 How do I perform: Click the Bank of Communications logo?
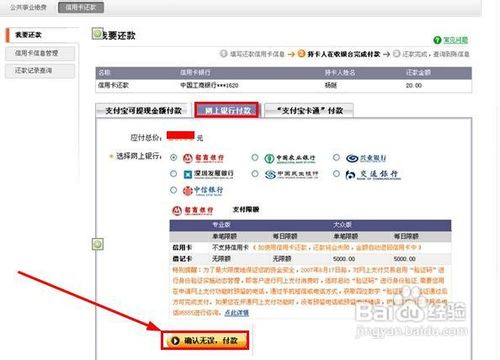click(x=373, y=174)
